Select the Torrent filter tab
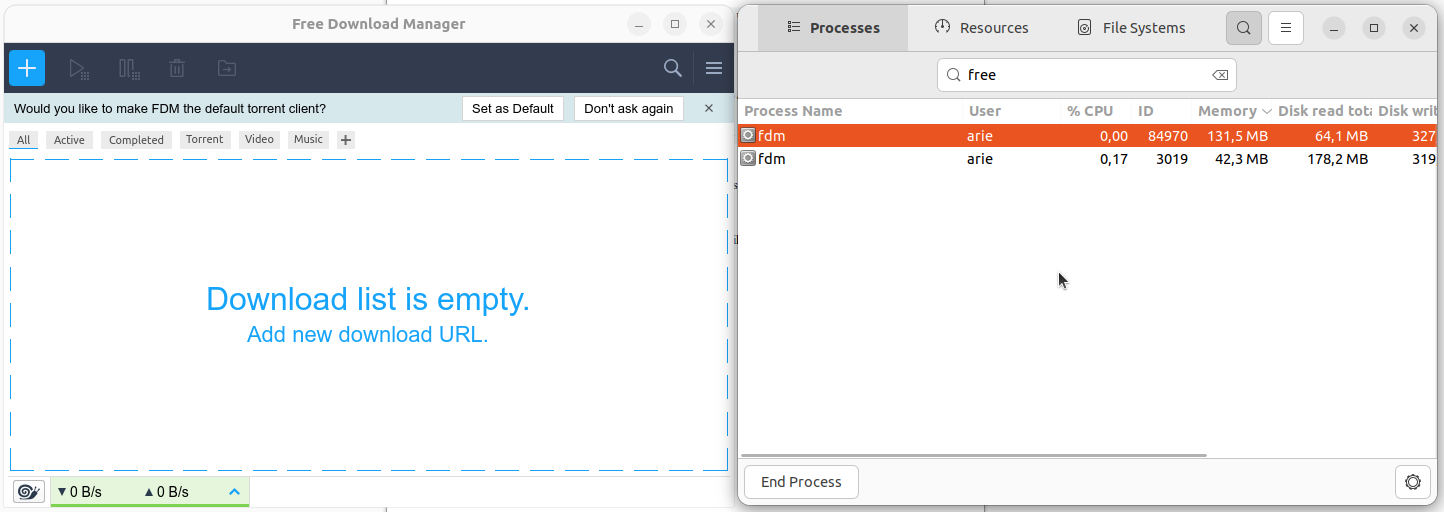Viewport: 1444px width, 512px height. click(205, 140)
